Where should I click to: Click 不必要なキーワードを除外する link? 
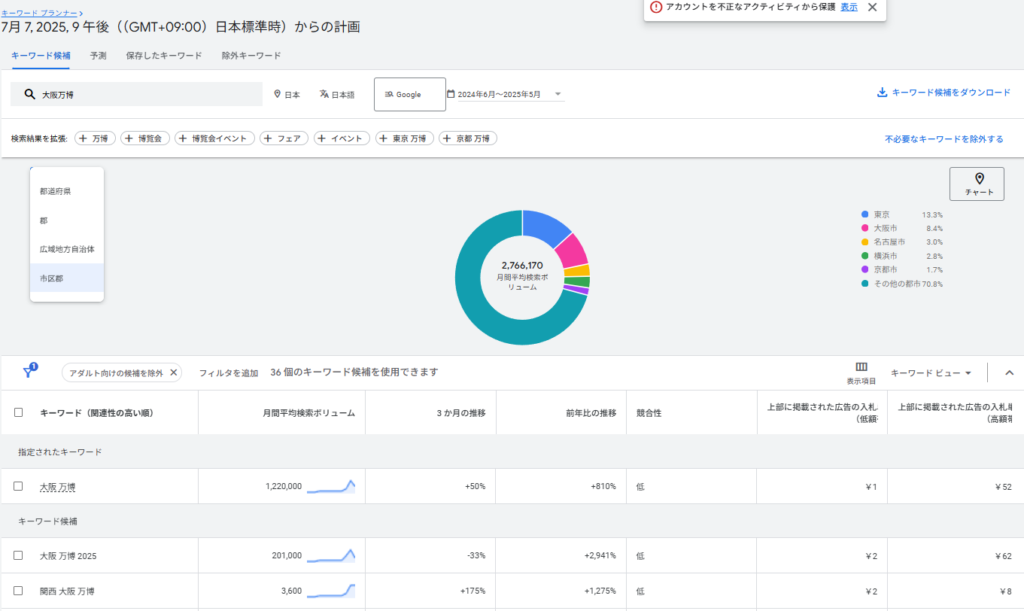(x=943, y=139)
